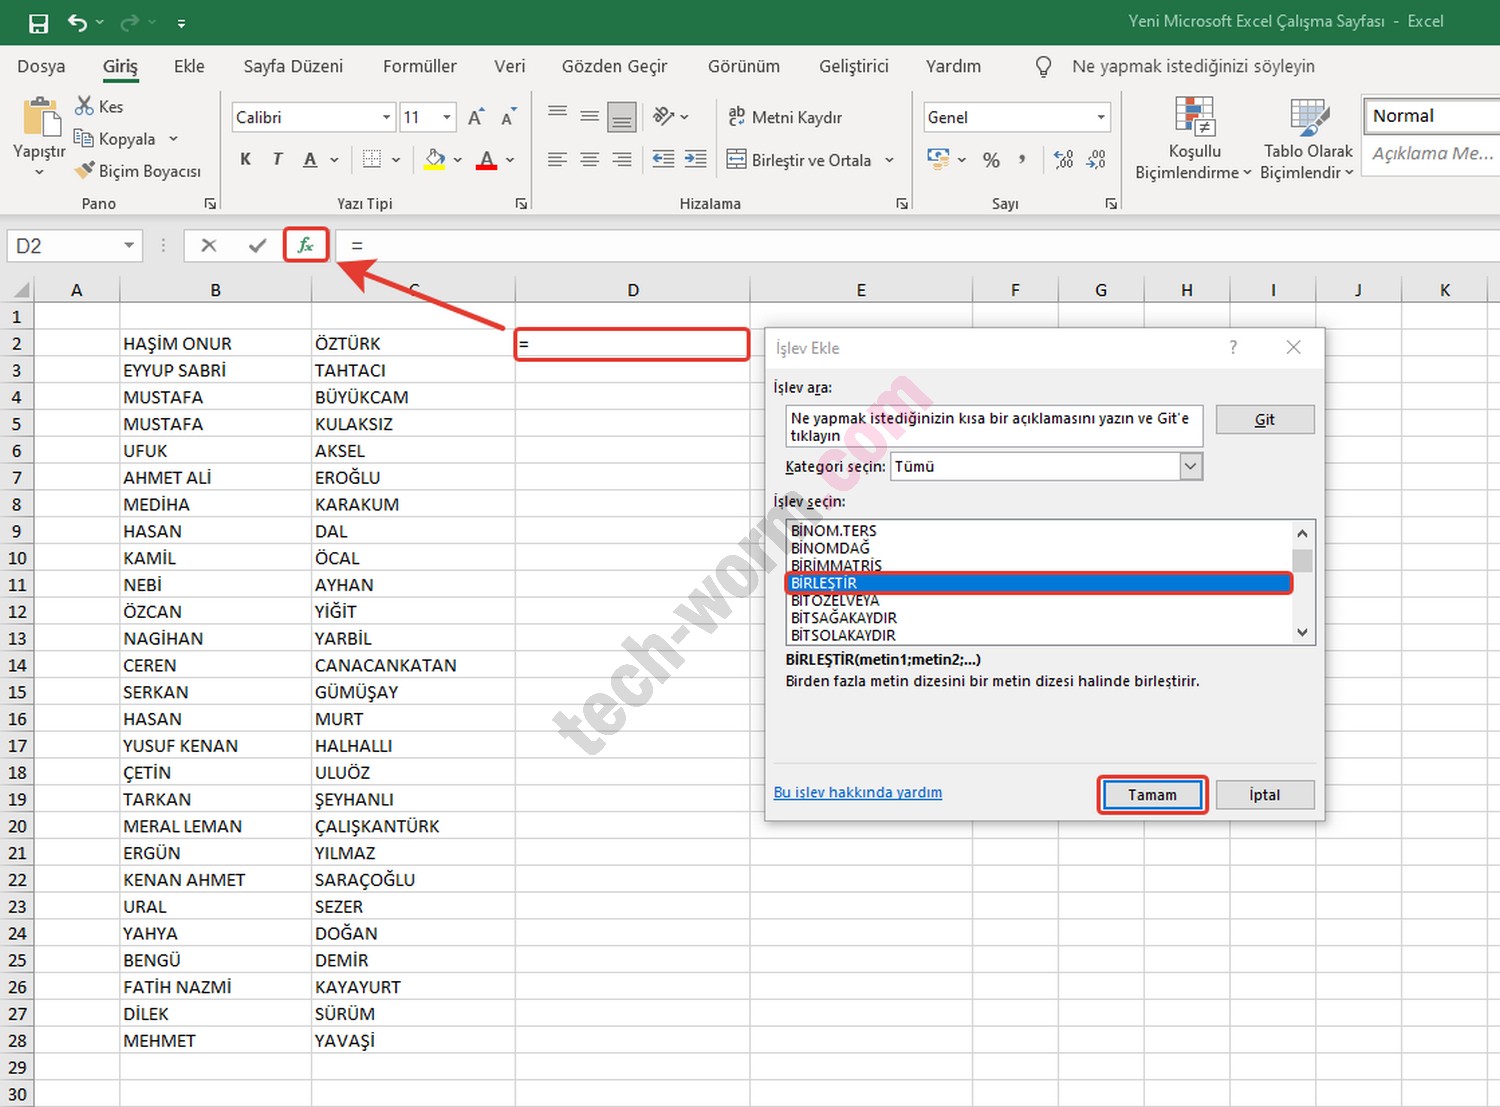The image size is (1500, 1107).
Task: Toggle italic T formatting
Action: 277,160
